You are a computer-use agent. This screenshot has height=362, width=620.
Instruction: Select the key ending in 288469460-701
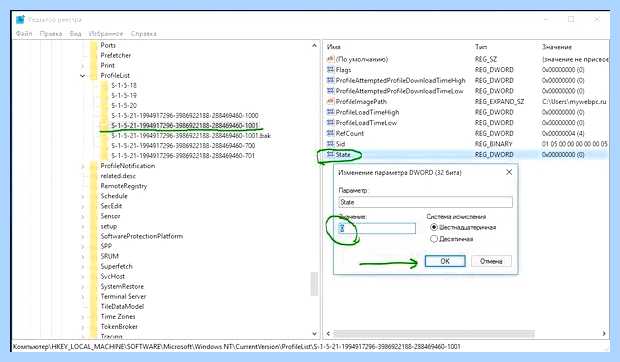[183, 156]
